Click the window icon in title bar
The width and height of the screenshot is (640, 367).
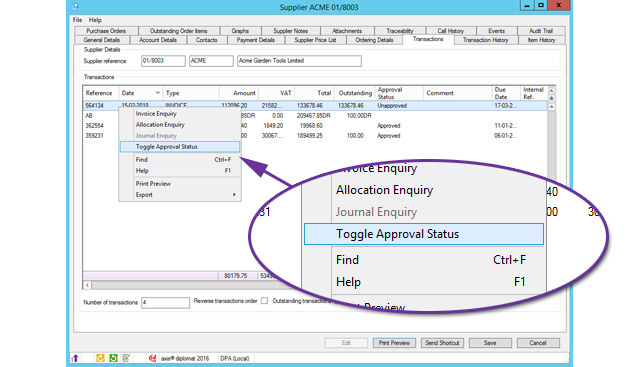click(76, 6)
